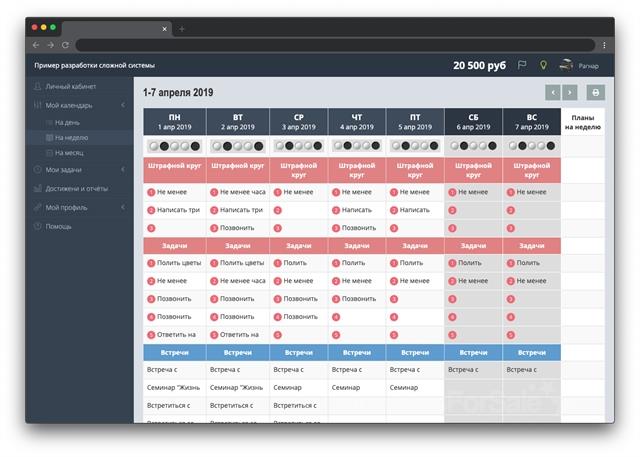Open the Рагнар user avatar
The width and height of the screenshot is (640, 457).
coord(567,65)
